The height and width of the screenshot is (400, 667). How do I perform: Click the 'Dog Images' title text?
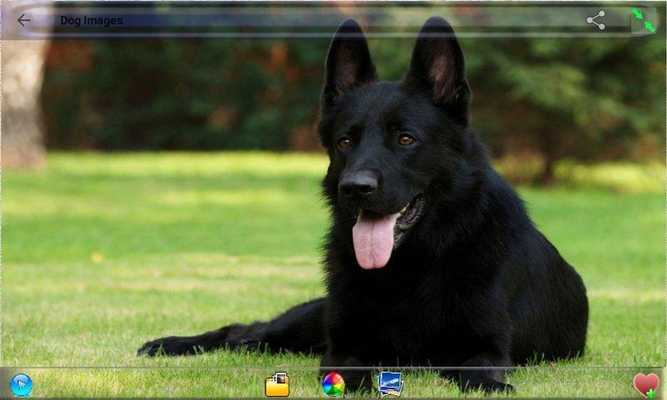(91, 20)
